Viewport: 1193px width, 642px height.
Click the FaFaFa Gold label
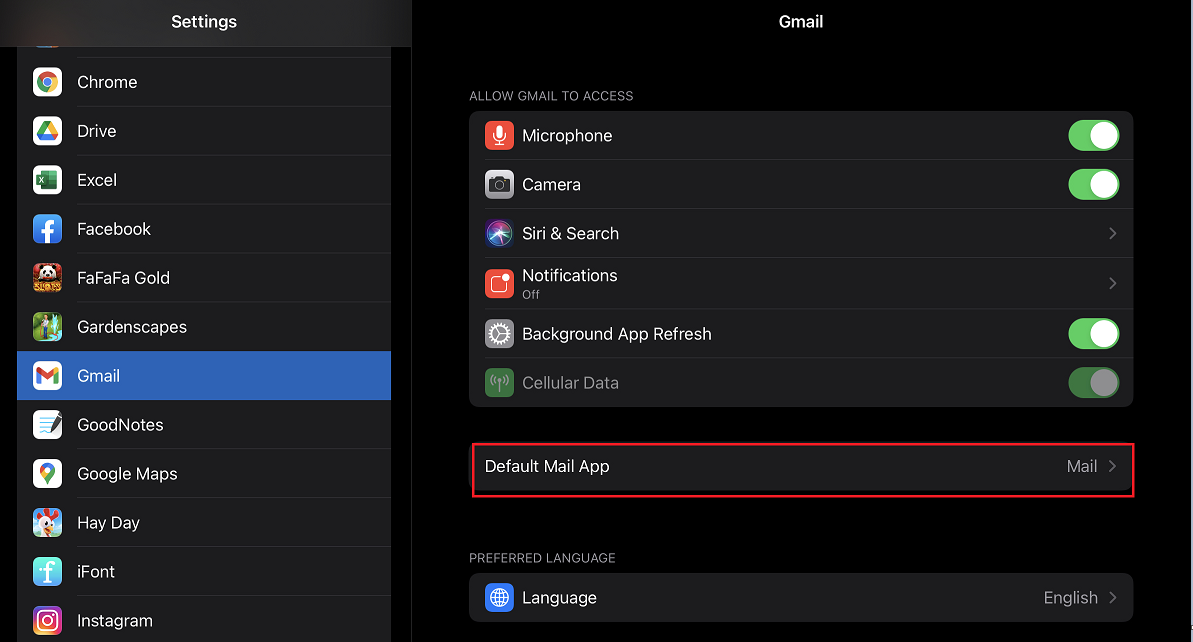pos(123,278)
